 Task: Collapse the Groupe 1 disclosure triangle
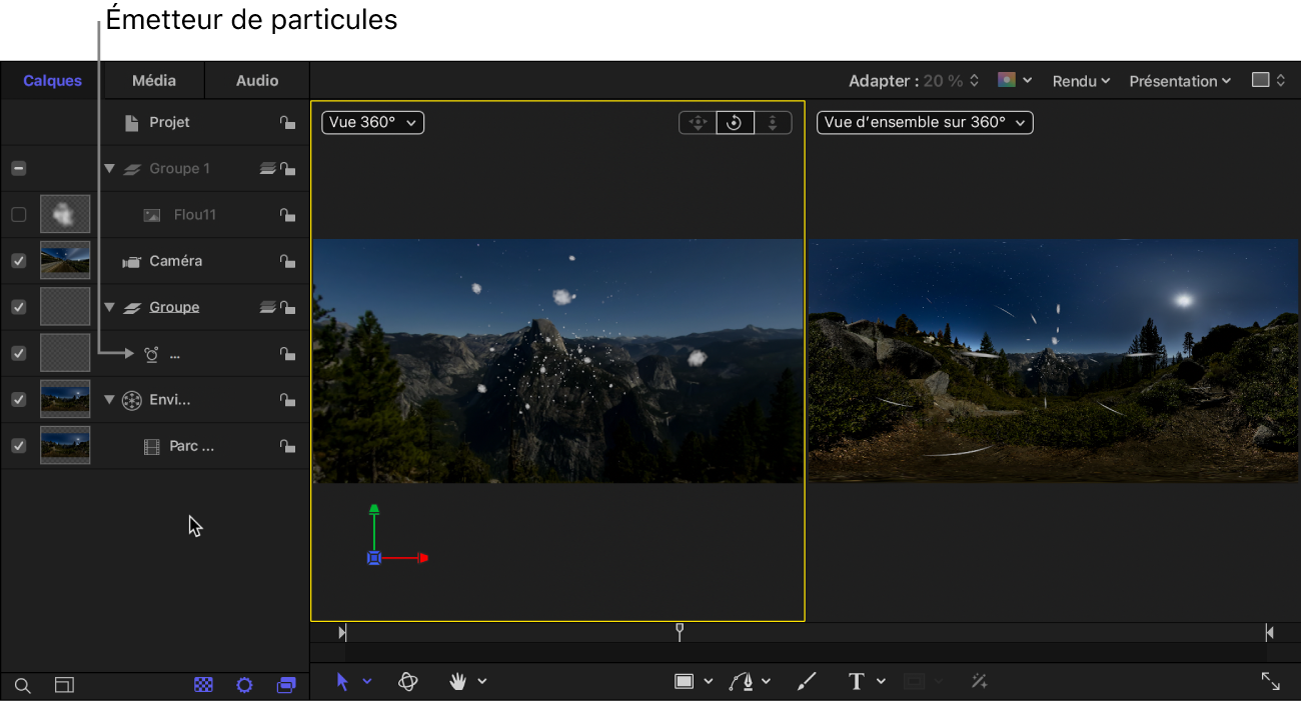110,169
